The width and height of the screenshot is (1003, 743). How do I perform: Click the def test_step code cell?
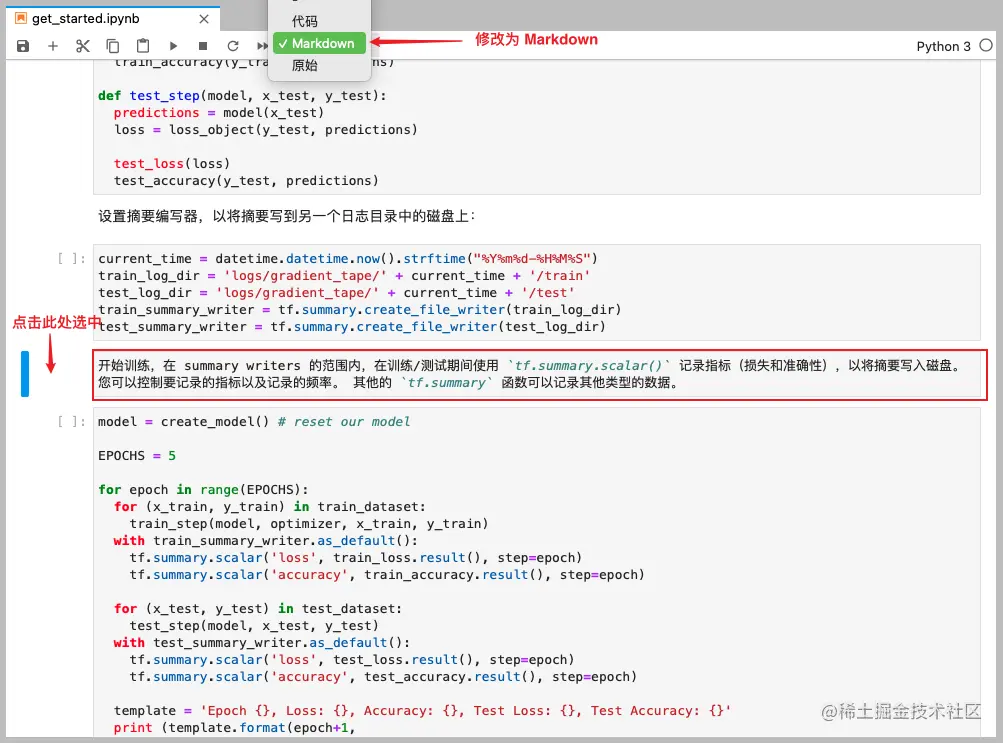pyautogui.click(x=536, y=127)
